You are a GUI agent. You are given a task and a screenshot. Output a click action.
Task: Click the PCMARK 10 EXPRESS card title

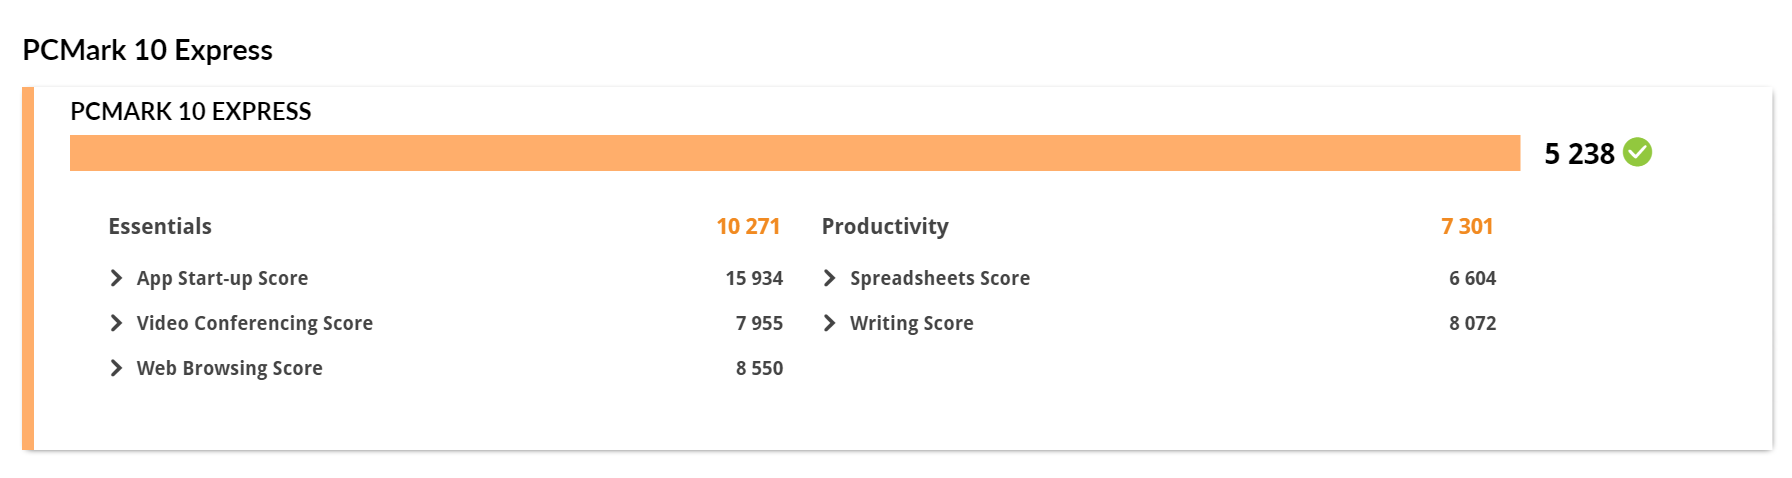click(x=191, y=111)
